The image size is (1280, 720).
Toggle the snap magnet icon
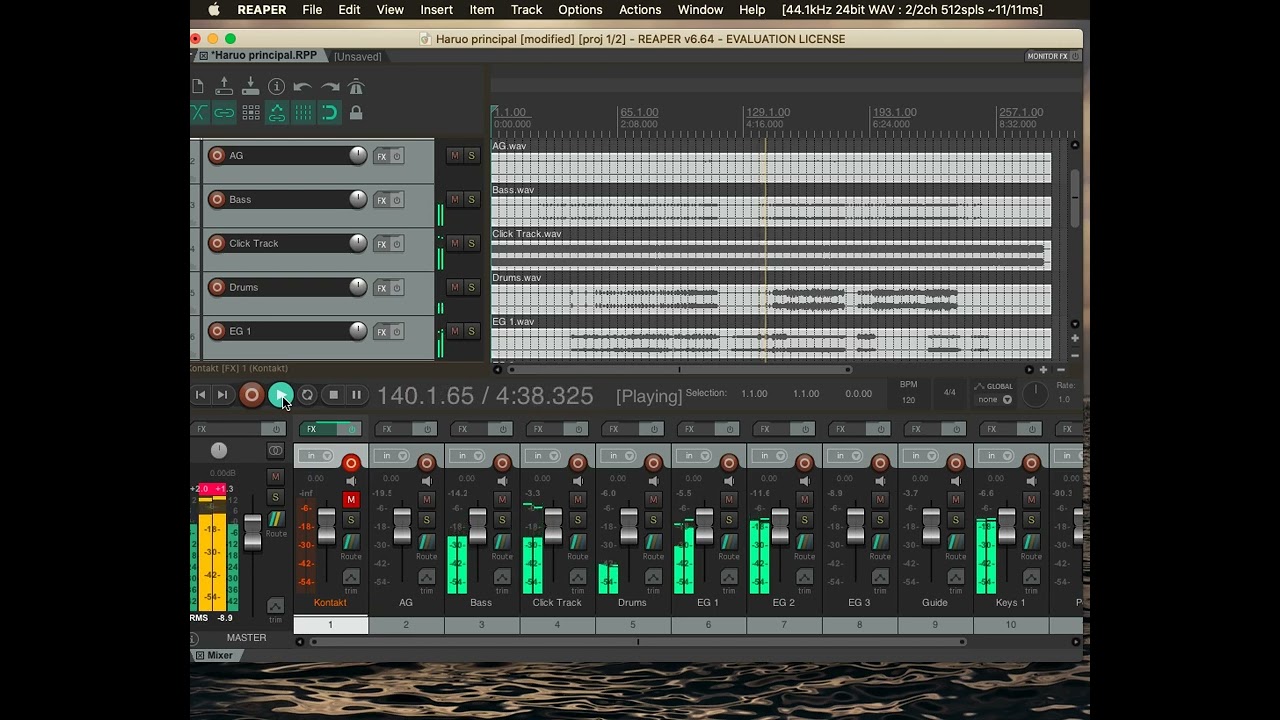tap(329, 113)
